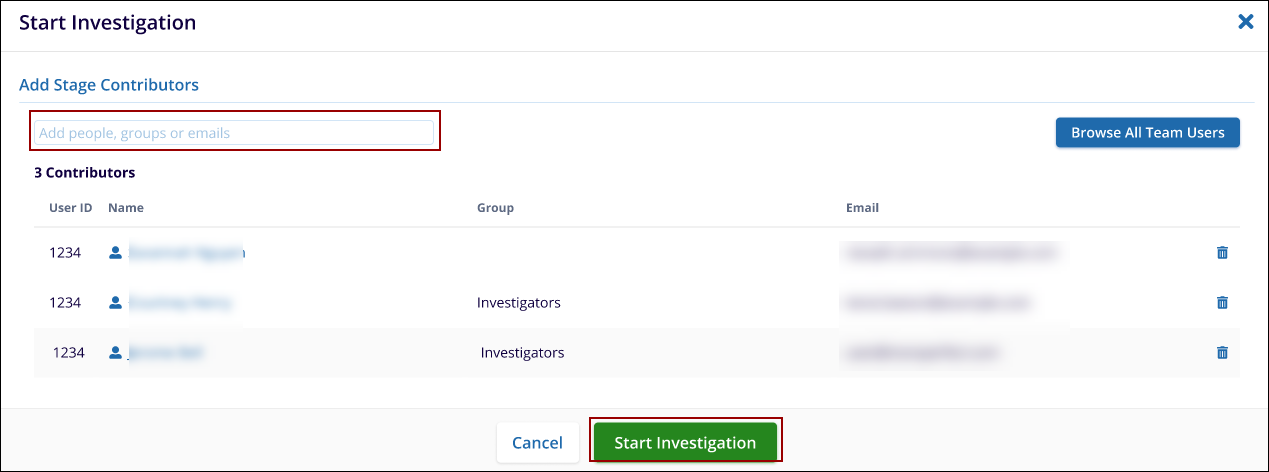
Task: Open Browse All Team Users
Action: tap(1147, 133)
